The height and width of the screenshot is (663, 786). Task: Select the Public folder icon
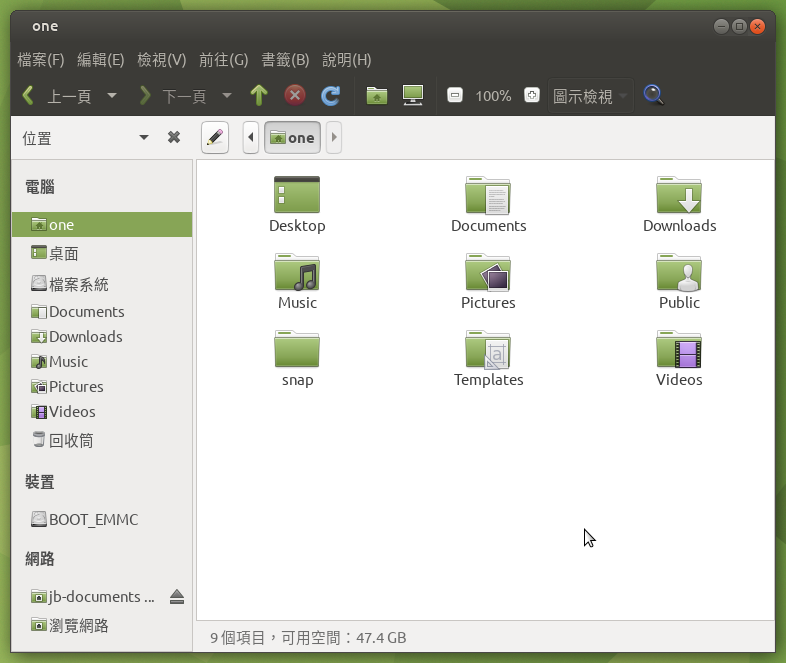[x=679, y=272]
